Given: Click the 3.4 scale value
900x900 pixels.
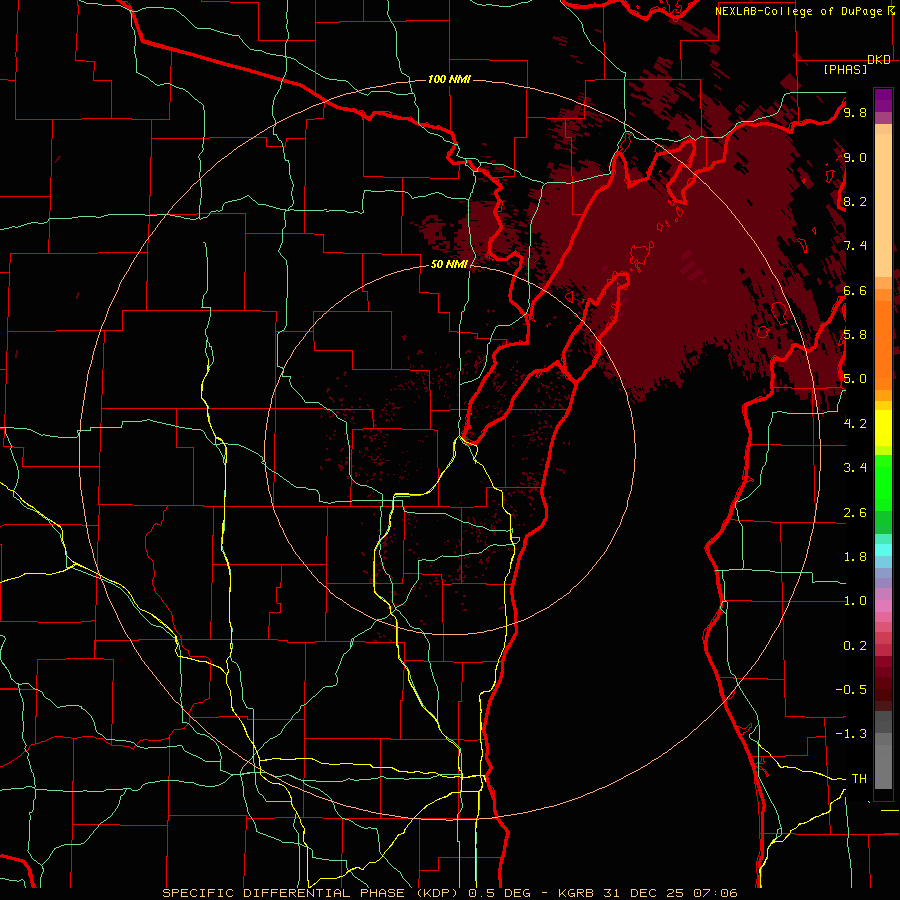Looking at the screenshot, I should point(855,468).
